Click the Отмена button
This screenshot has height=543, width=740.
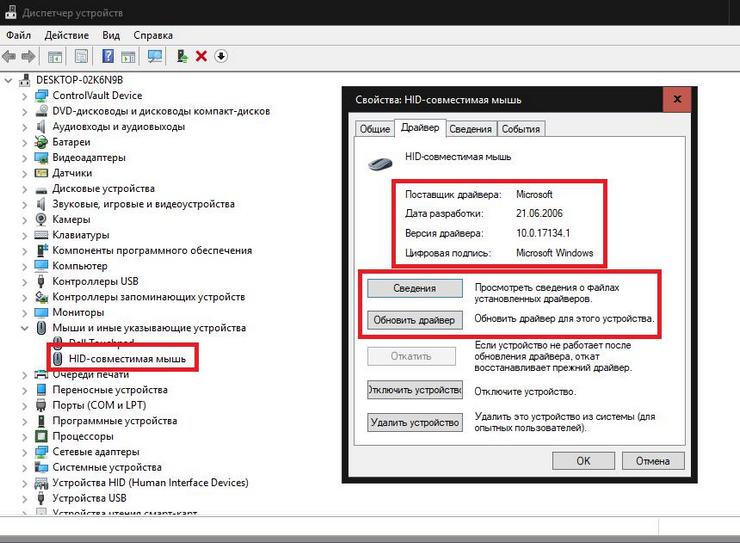(653, 461)
